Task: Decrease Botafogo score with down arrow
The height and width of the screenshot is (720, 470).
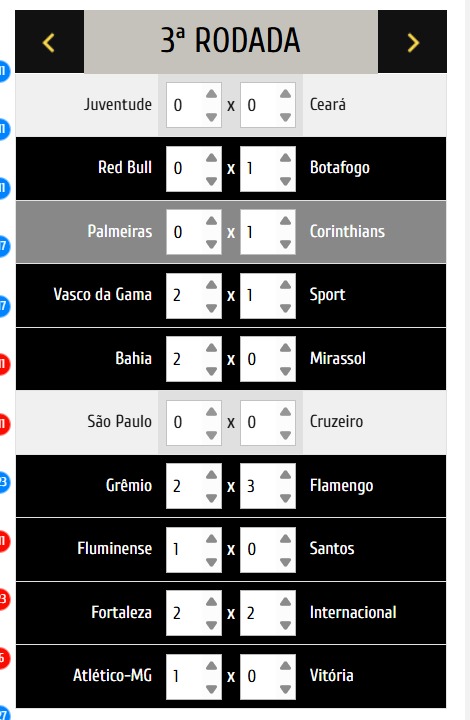Action: pyautogui.click(x=285, y=181)
